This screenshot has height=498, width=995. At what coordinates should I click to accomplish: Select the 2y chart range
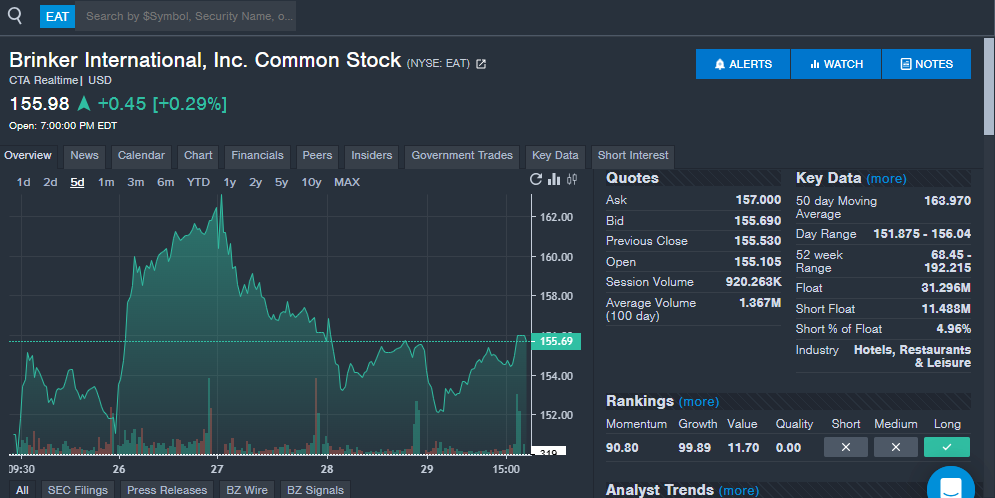coord(255,182)
